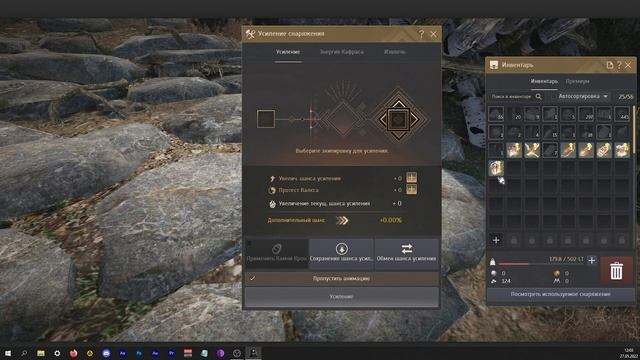Switch to the Усиление tab
Image resolution: width=640 pixels, height=360 pixels.
tap(288, 52)
